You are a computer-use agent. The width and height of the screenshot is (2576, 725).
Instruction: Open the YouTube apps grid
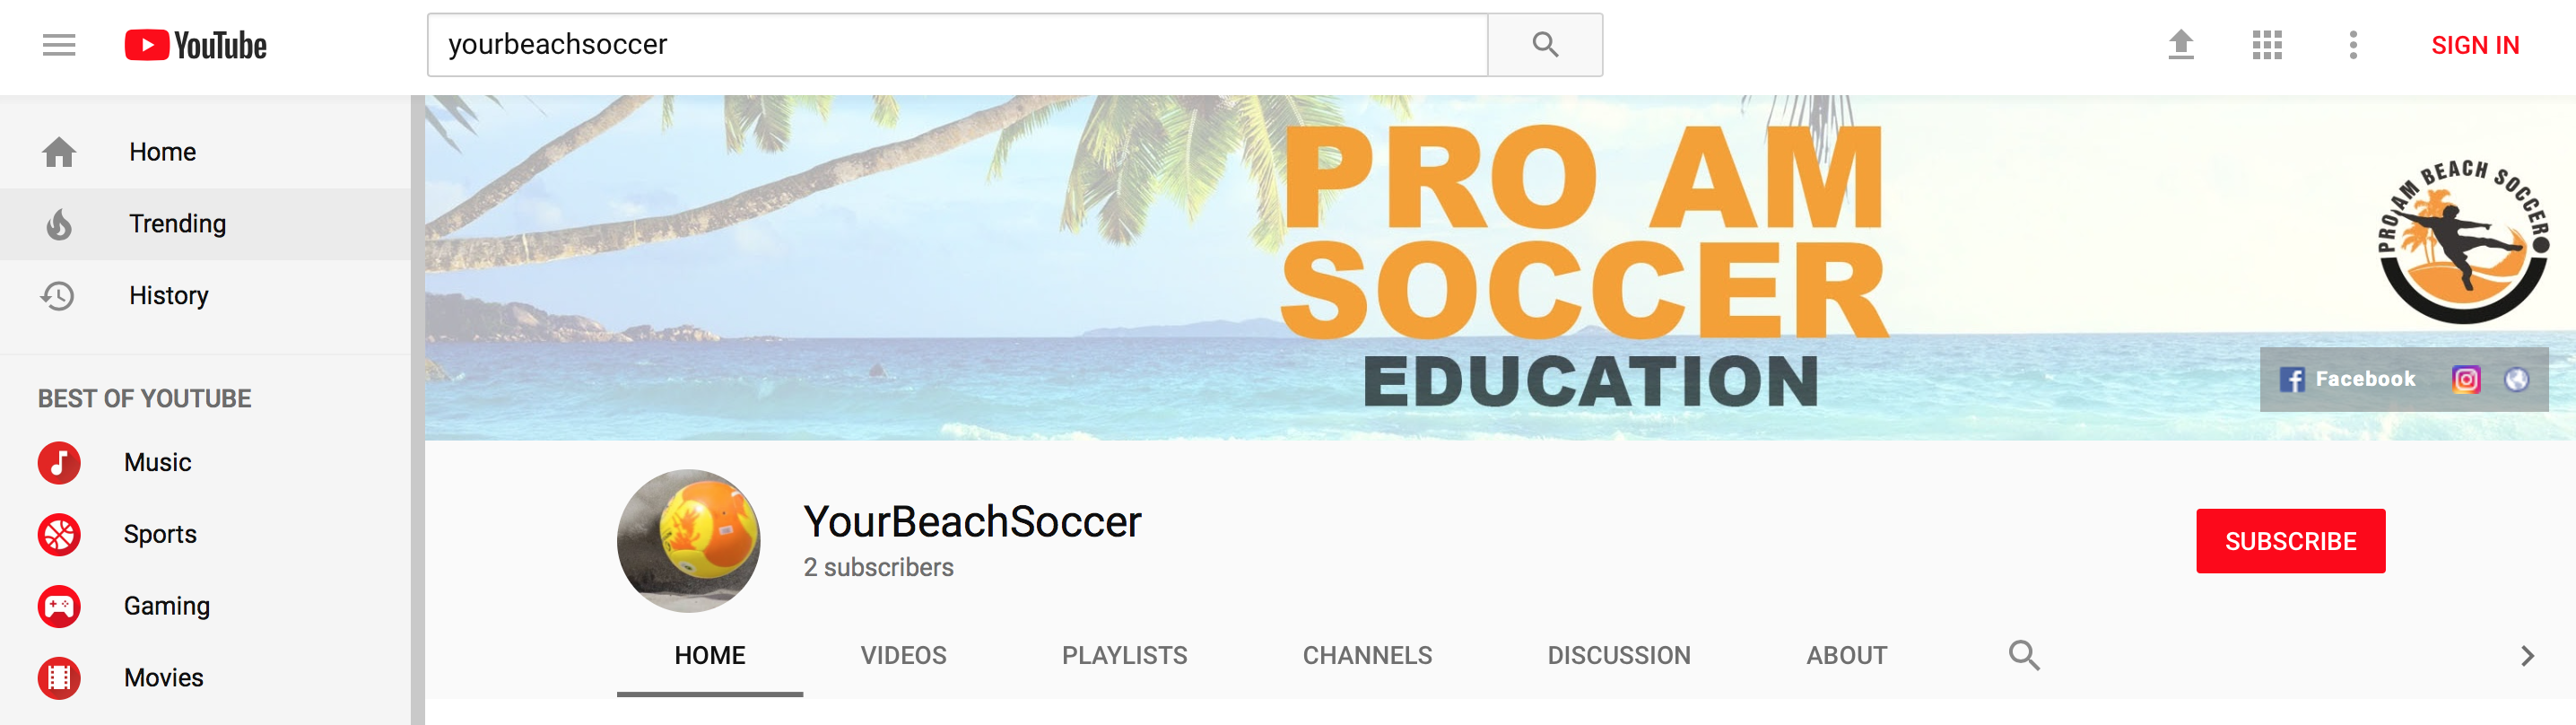click(2267, 45)
